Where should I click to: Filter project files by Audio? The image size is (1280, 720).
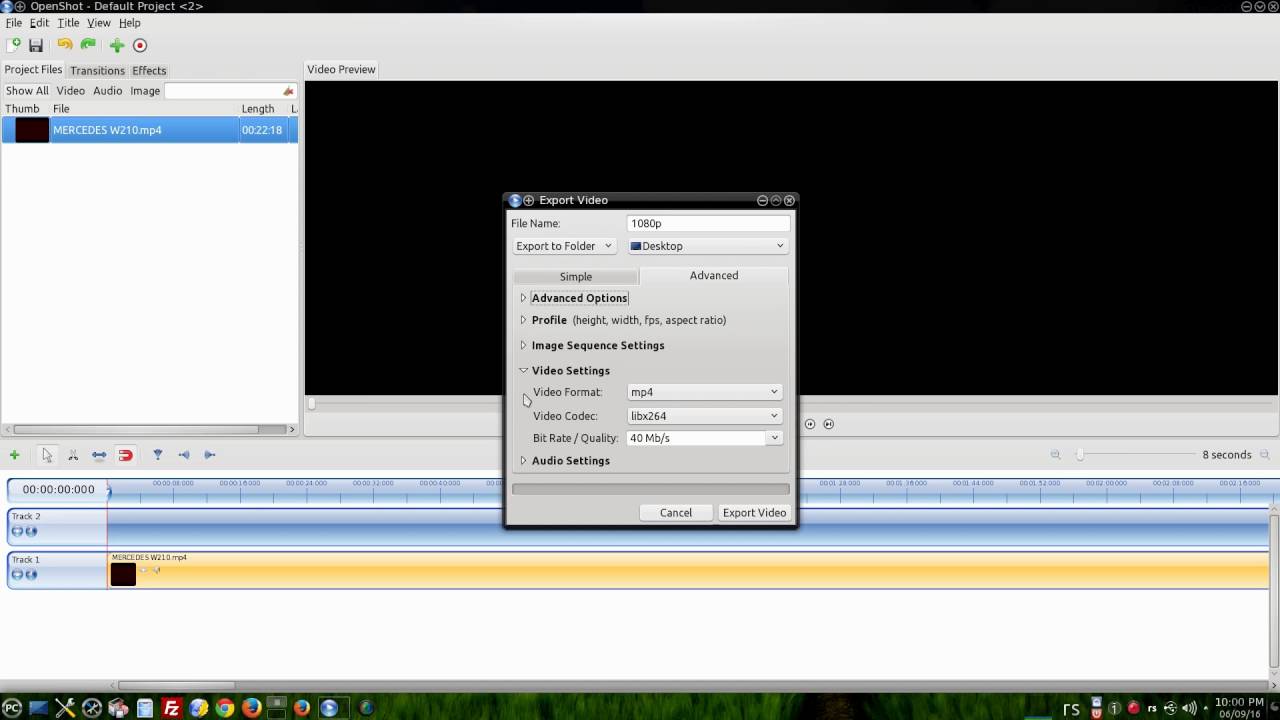point(107,91)
